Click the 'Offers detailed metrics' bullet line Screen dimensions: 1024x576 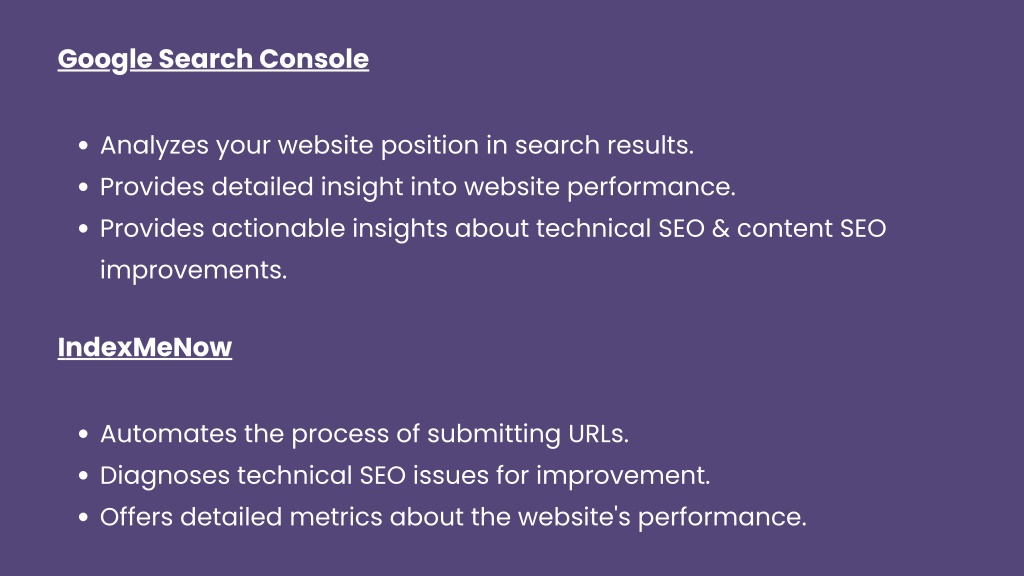tap(453, 517)
